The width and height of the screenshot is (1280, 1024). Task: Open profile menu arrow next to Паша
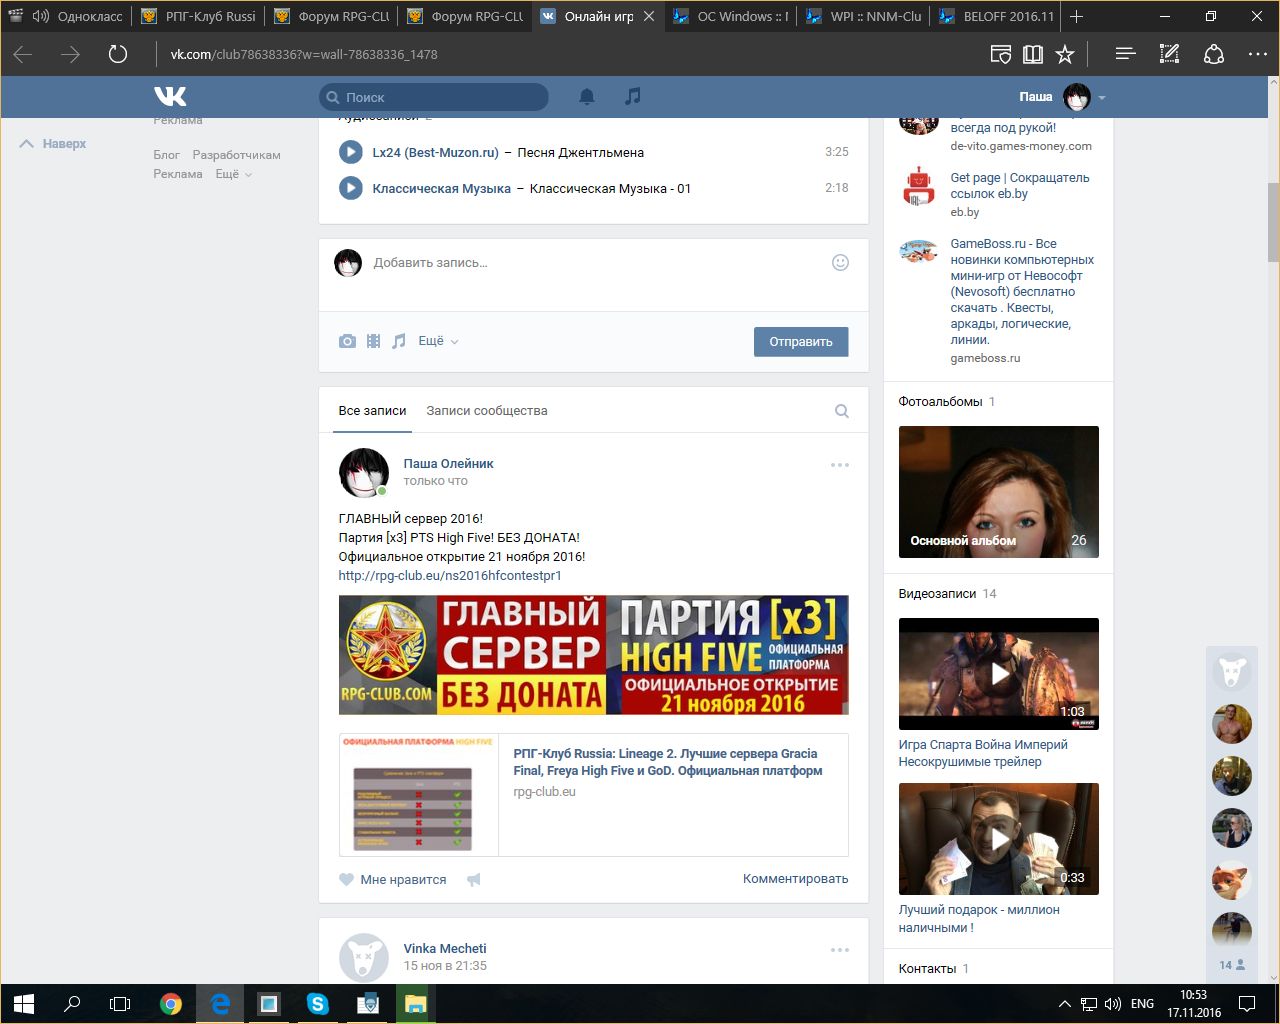(x=1102, y=98)
